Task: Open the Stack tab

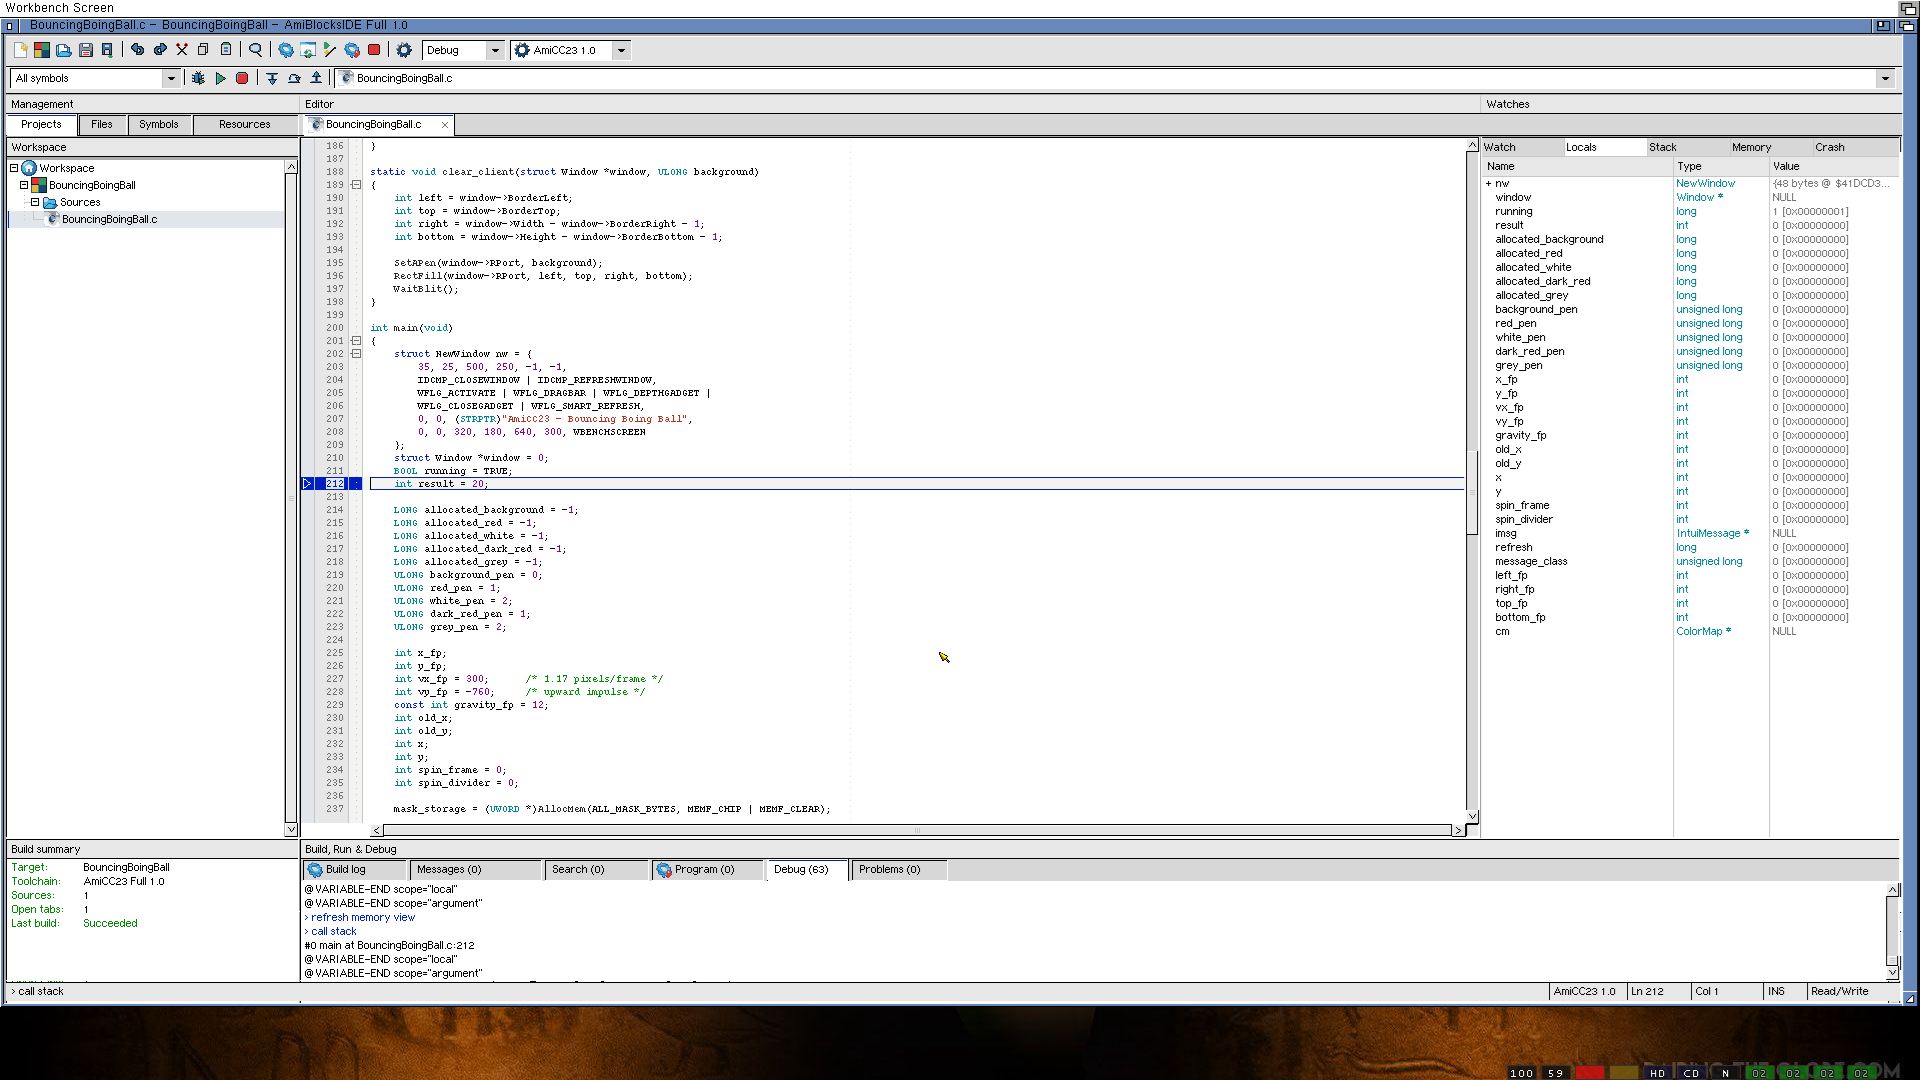Action: coord(1687,147)
